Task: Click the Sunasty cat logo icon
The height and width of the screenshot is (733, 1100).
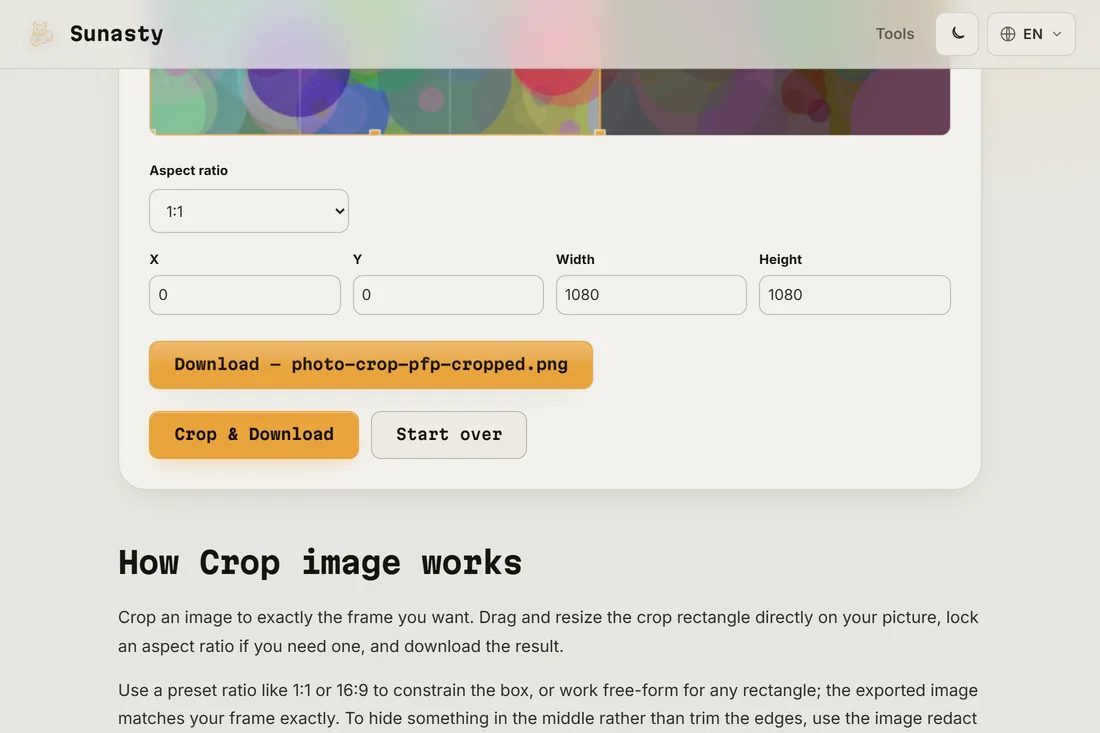Action: tap(41, 34)
